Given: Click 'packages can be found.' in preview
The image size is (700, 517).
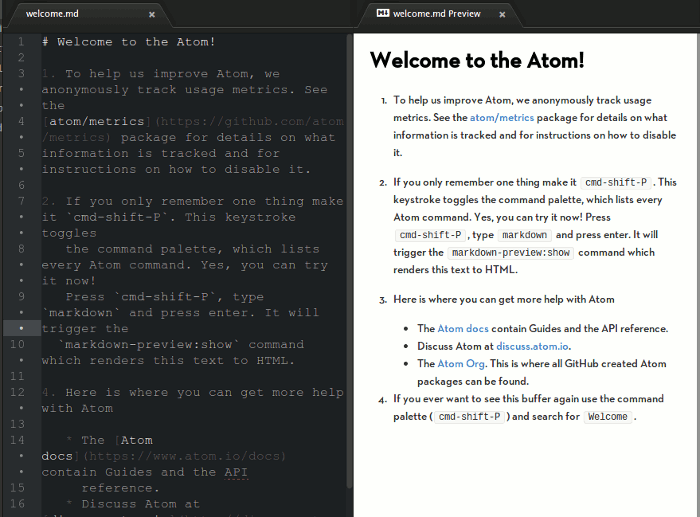Looking at the screenshot, I should [x=473, y=381].
